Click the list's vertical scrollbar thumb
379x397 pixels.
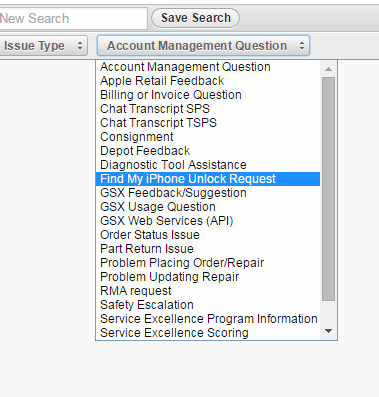coord(328,189)
